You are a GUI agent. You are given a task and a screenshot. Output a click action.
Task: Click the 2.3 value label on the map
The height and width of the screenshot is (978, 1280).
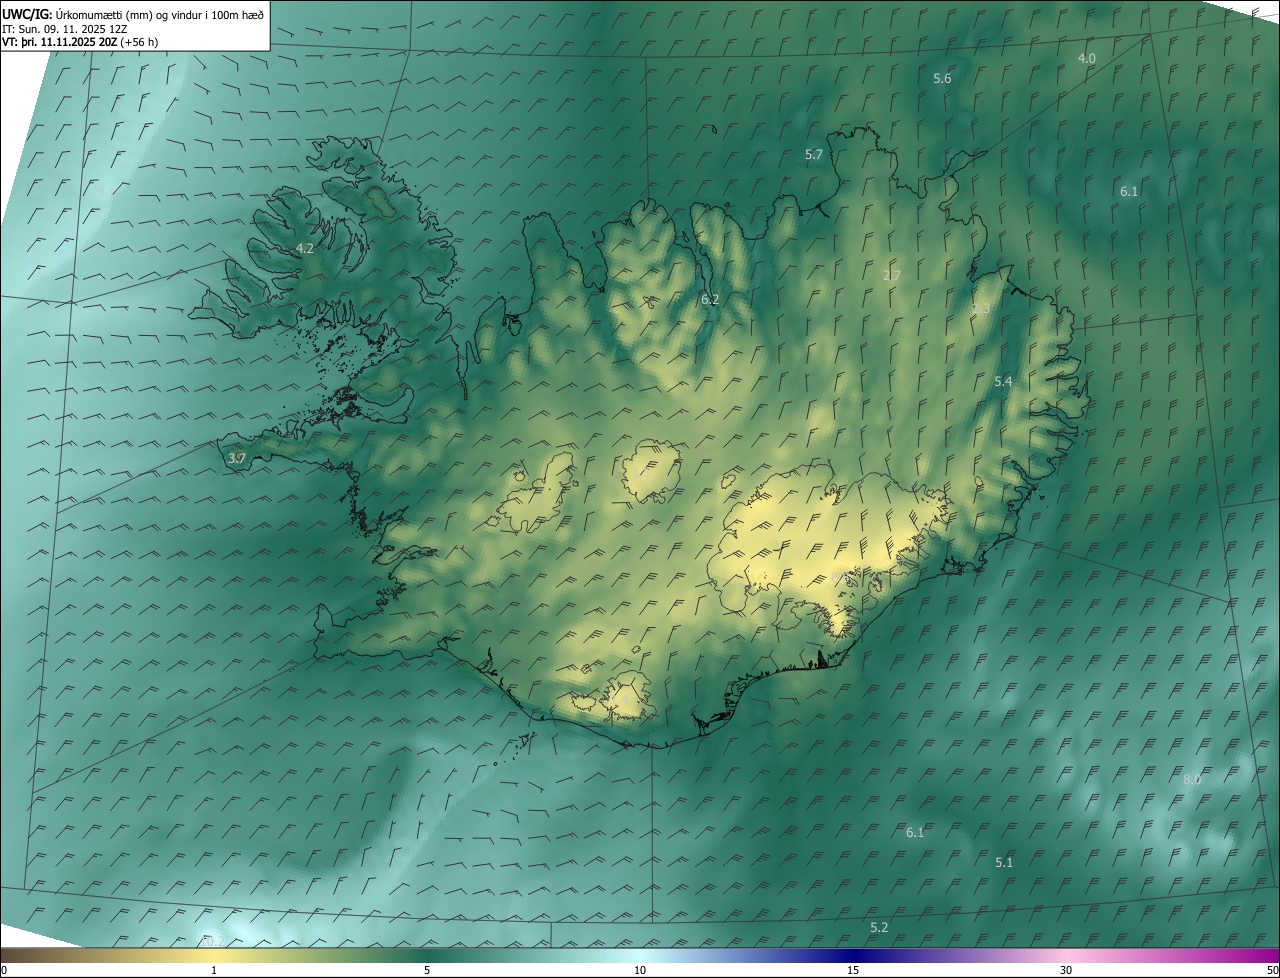pyautogui.click(x=981, y=309)
